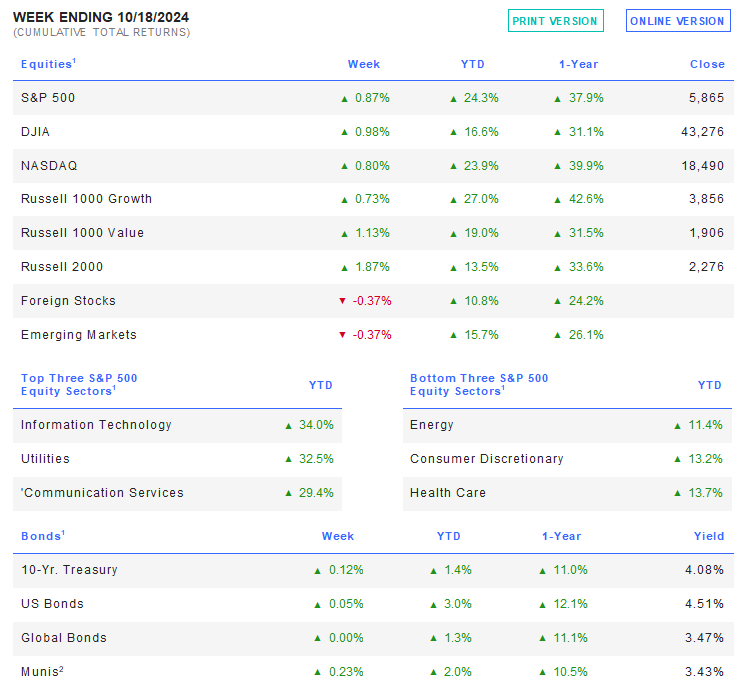Click Russell 2000 weekly return 1.87%
The image size is (747, 697).
372,267
